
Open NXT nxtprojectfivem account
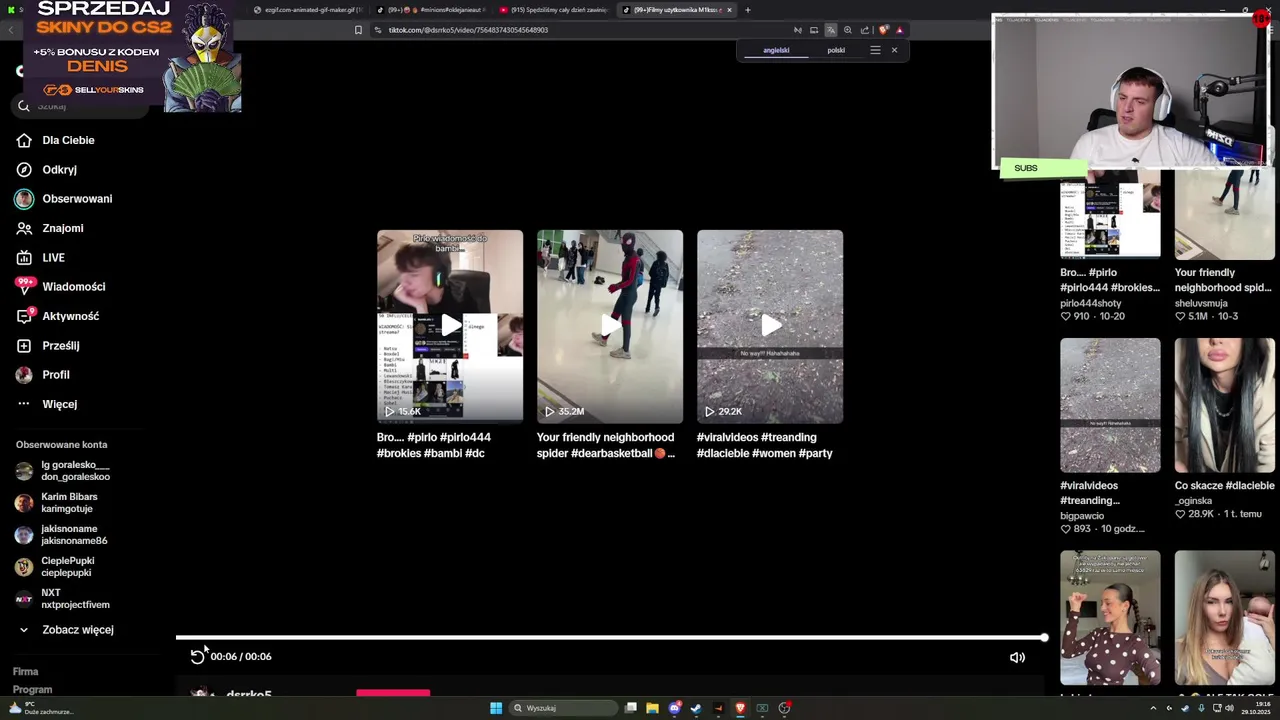pos(63,599)
